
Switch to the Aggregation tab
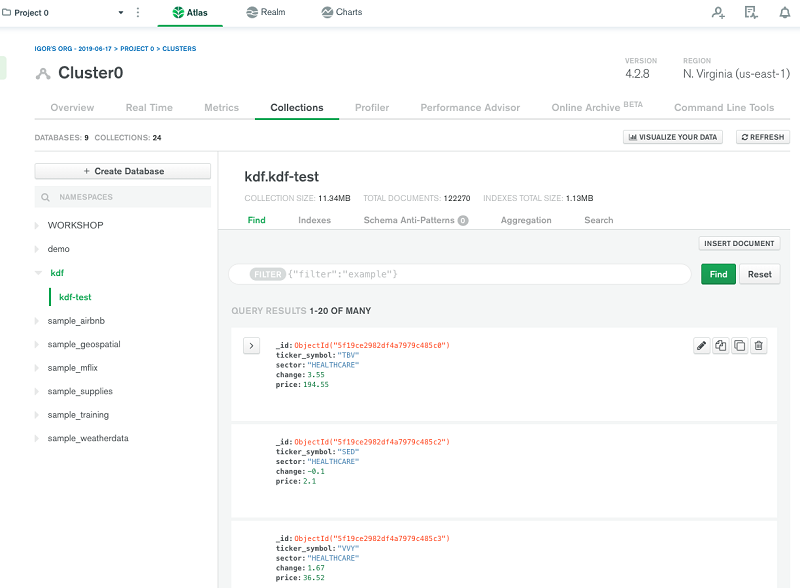click(x=526, y=220)
